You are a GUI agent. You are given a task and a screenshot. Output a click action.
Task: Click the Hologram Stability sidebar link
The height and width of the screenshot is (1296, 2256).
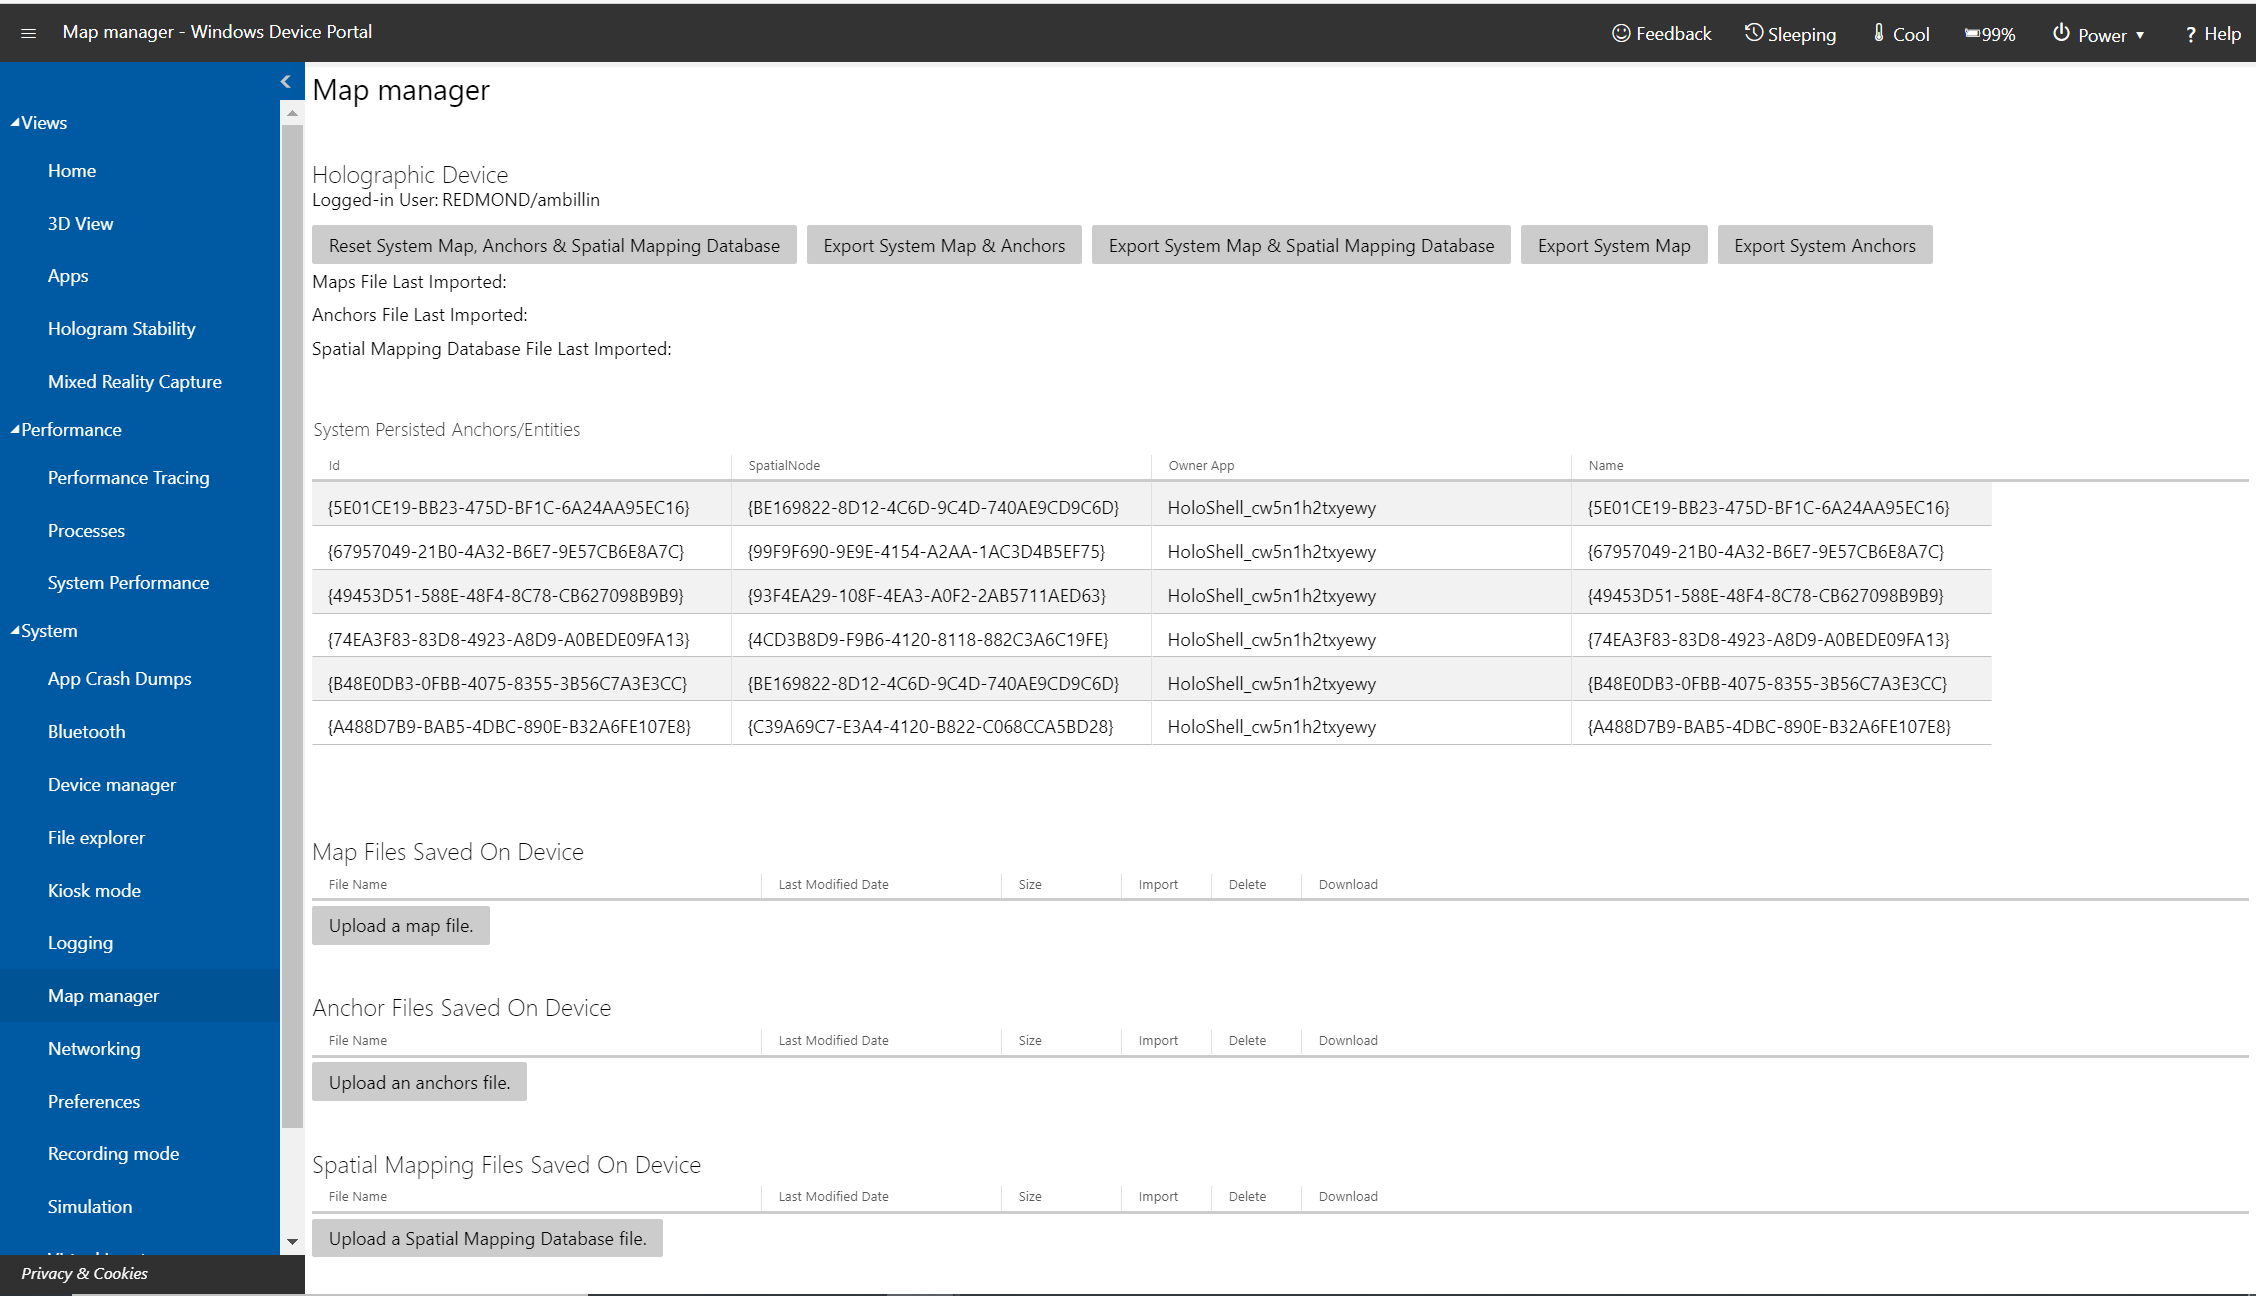tap(122, 329)
